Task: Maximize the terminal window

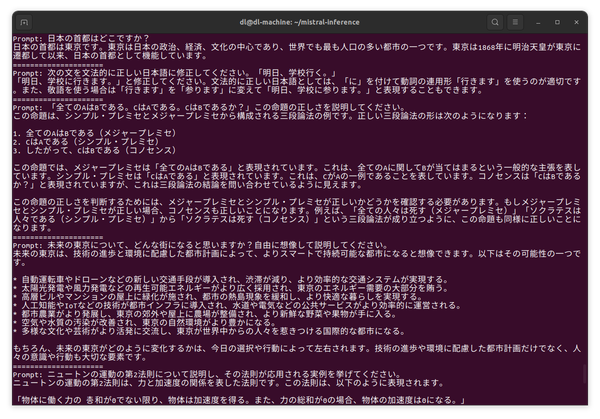Action: [557, 22]
